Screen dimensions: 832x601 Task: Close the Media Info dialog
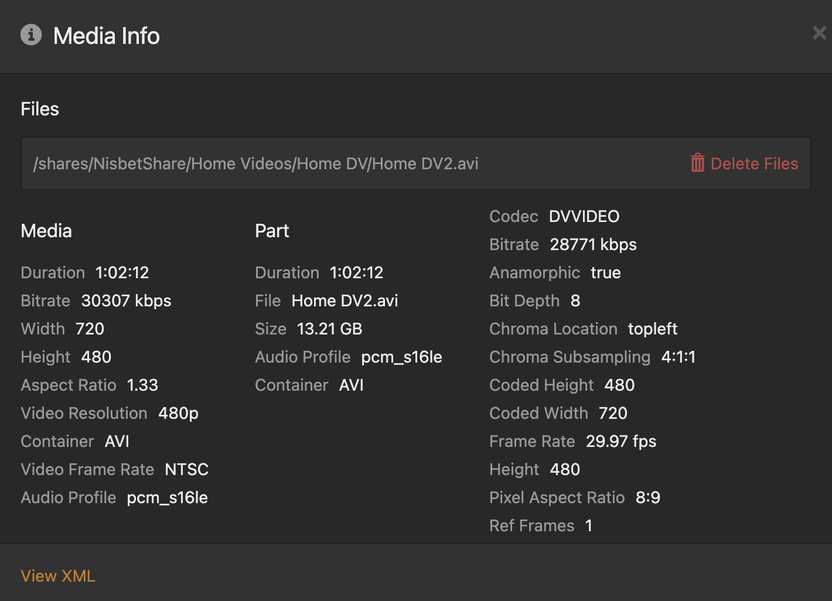pos(819,34)
